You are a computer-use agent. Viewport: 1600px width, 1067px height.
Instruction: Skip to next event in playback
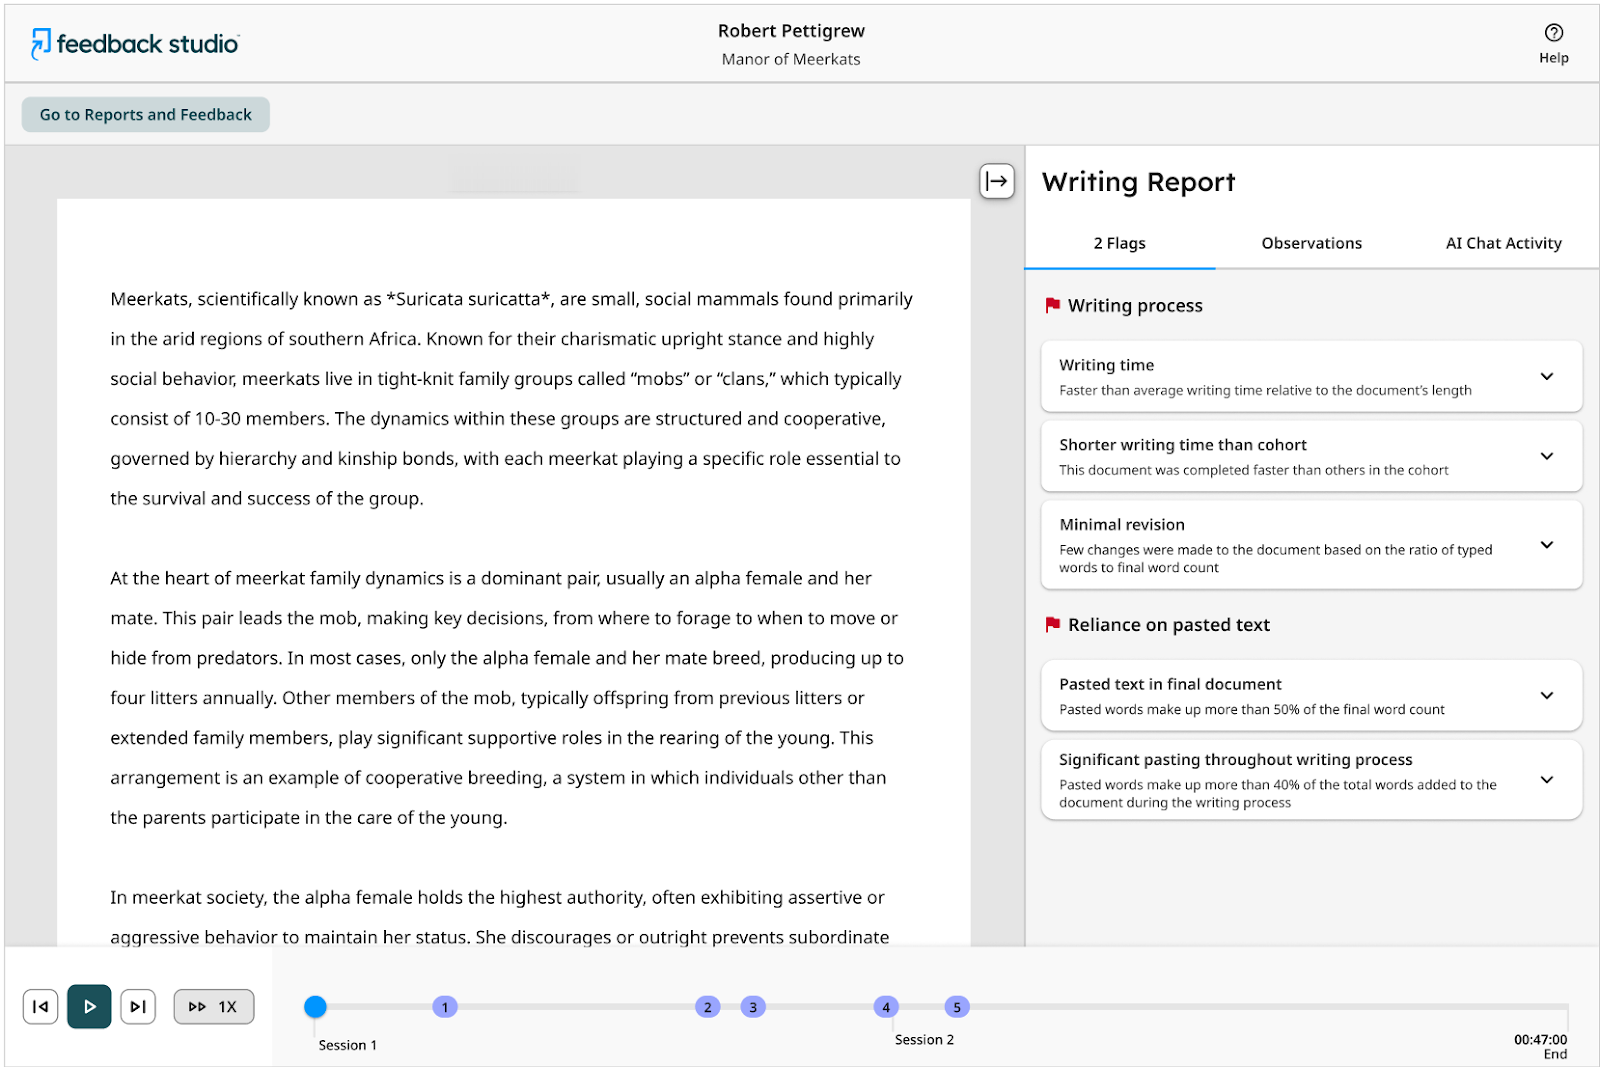pos(138,1007)
